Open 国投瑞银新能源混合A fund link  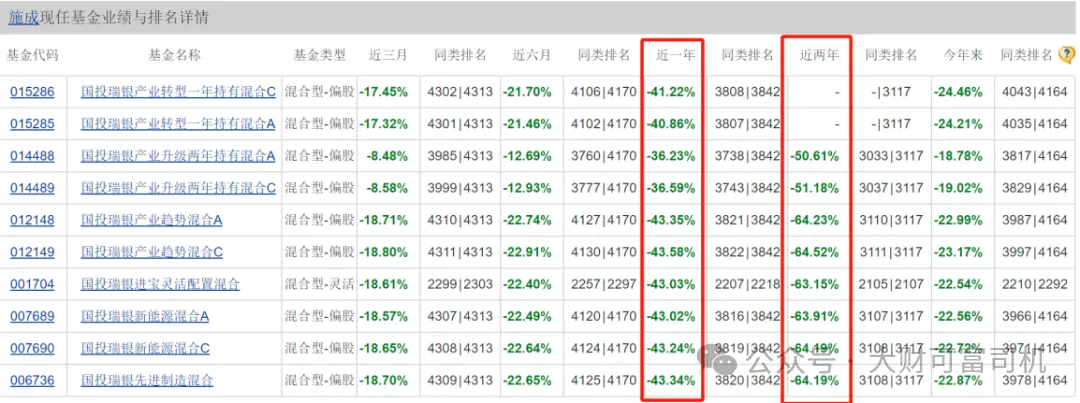coord(145,316)
